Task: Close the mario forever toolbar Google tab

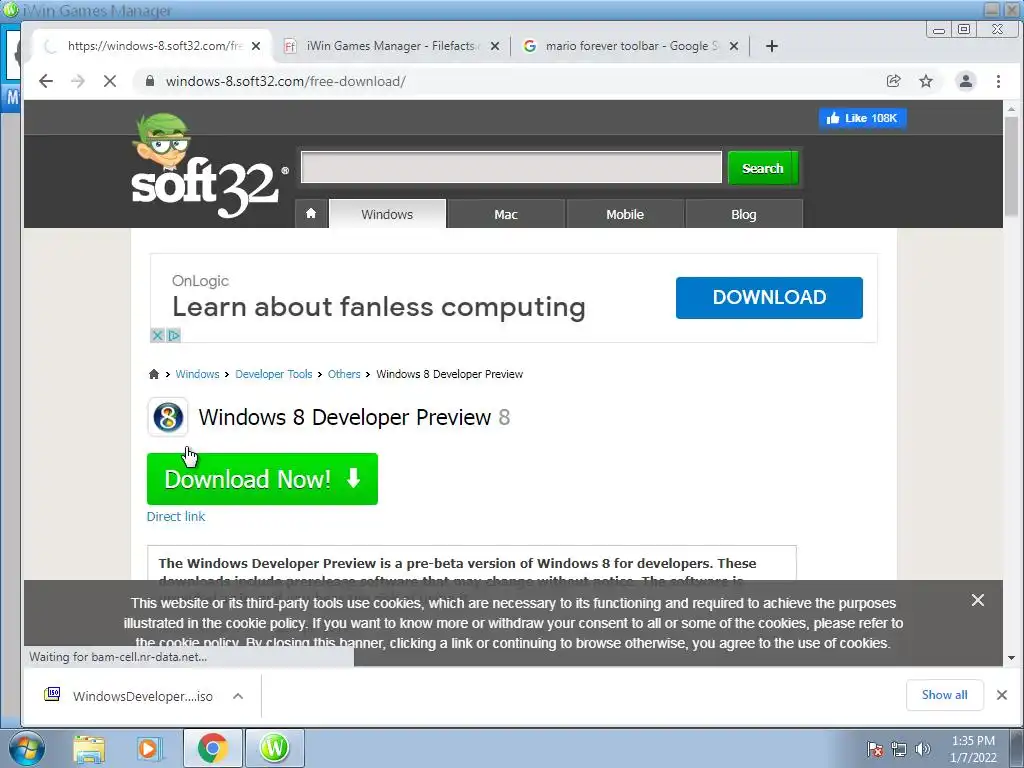Action: (734, 46)
